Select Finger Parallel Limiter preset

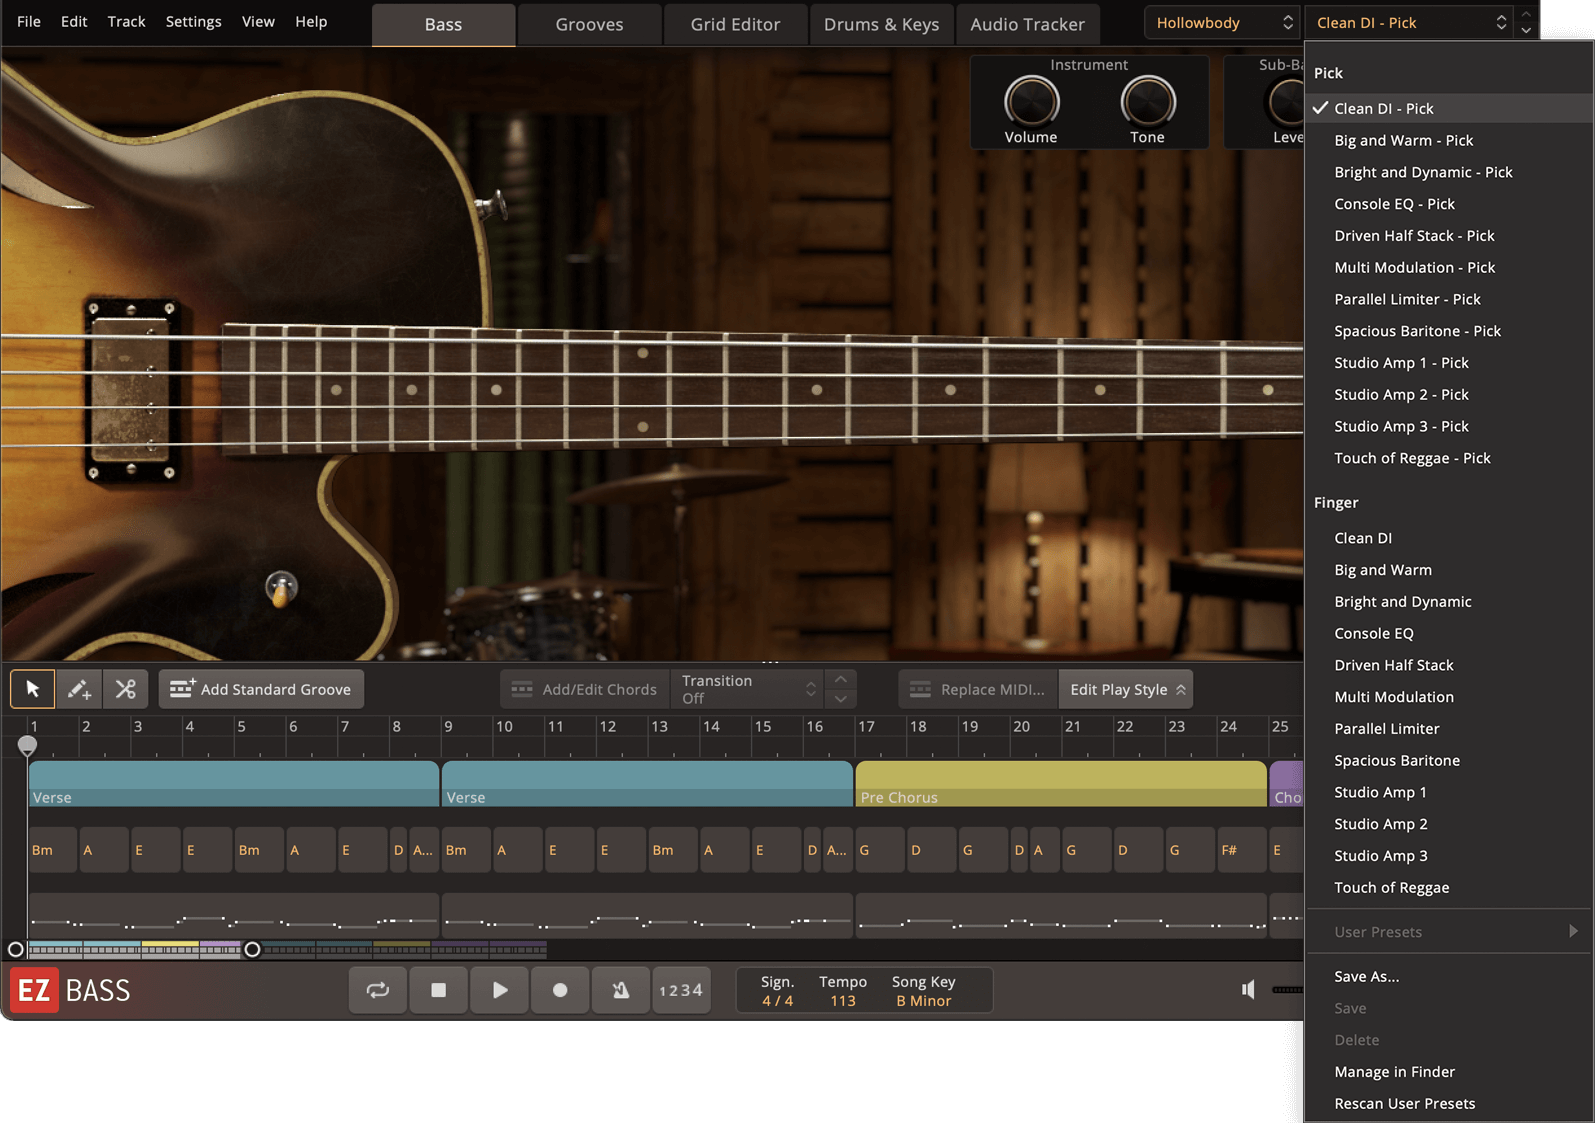pos(1448,729)
